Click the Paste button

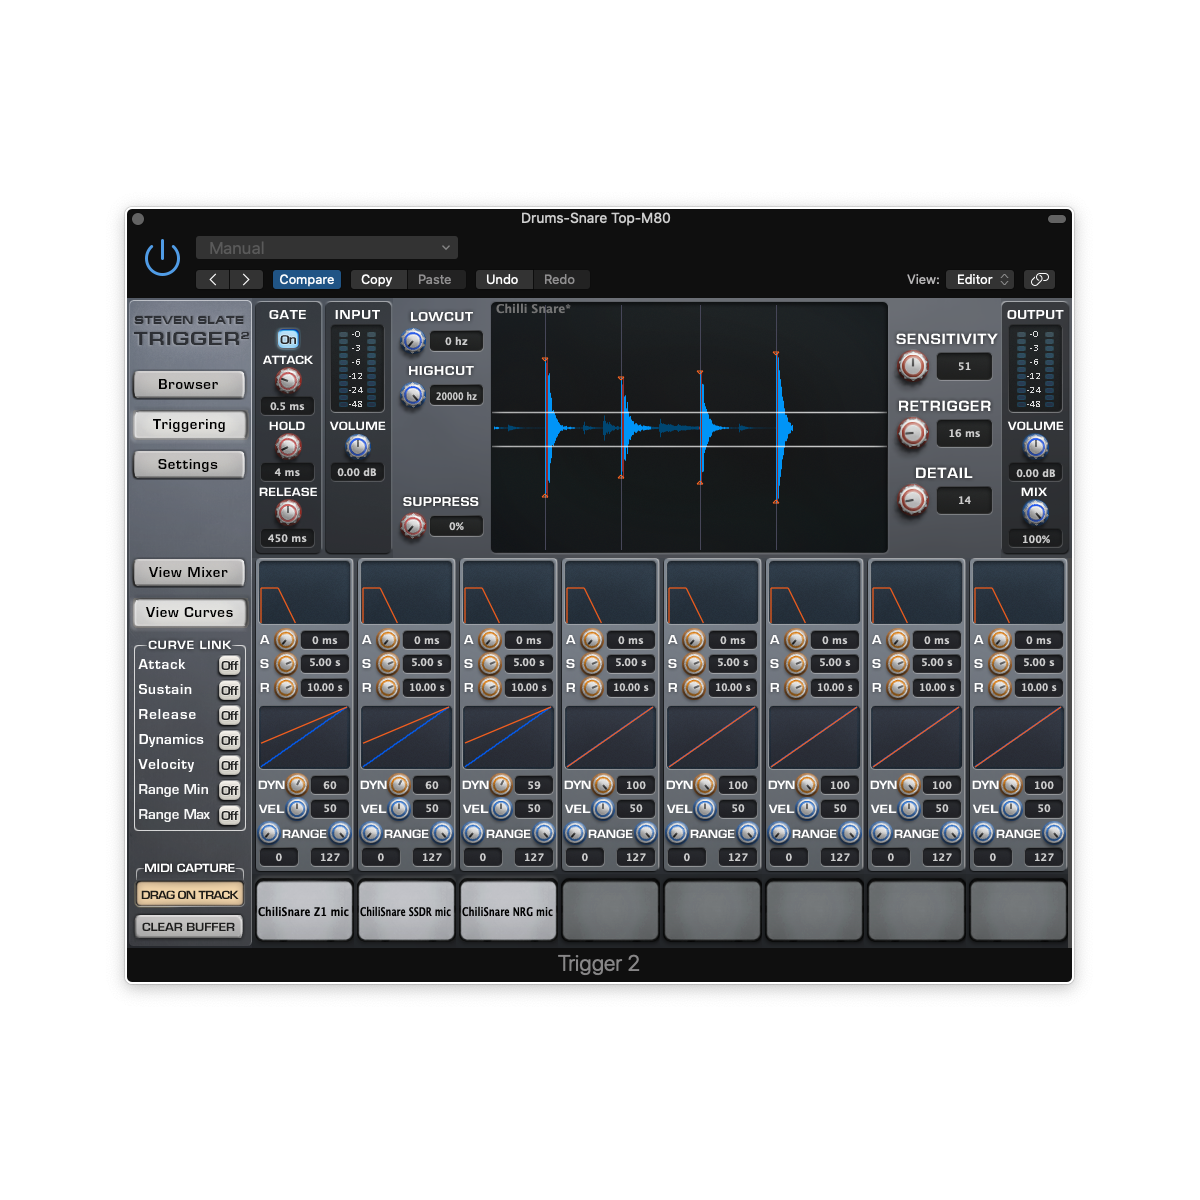pos(435,280)
